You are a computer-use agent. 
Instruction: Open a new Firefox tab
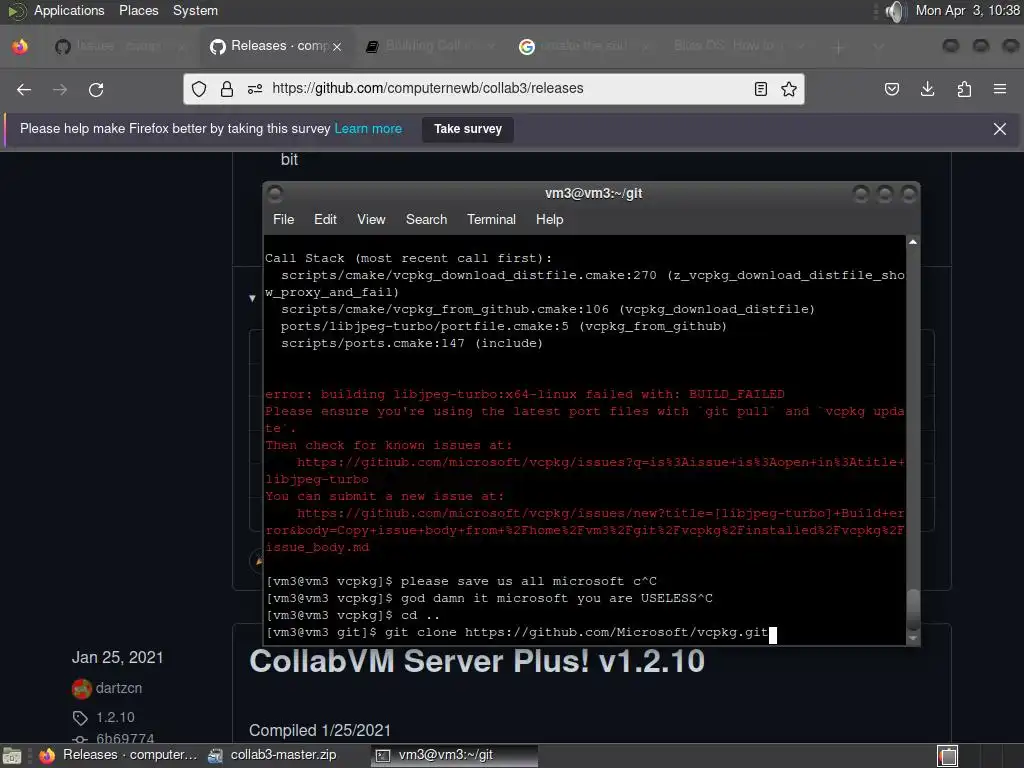click(x=839, y=46)
